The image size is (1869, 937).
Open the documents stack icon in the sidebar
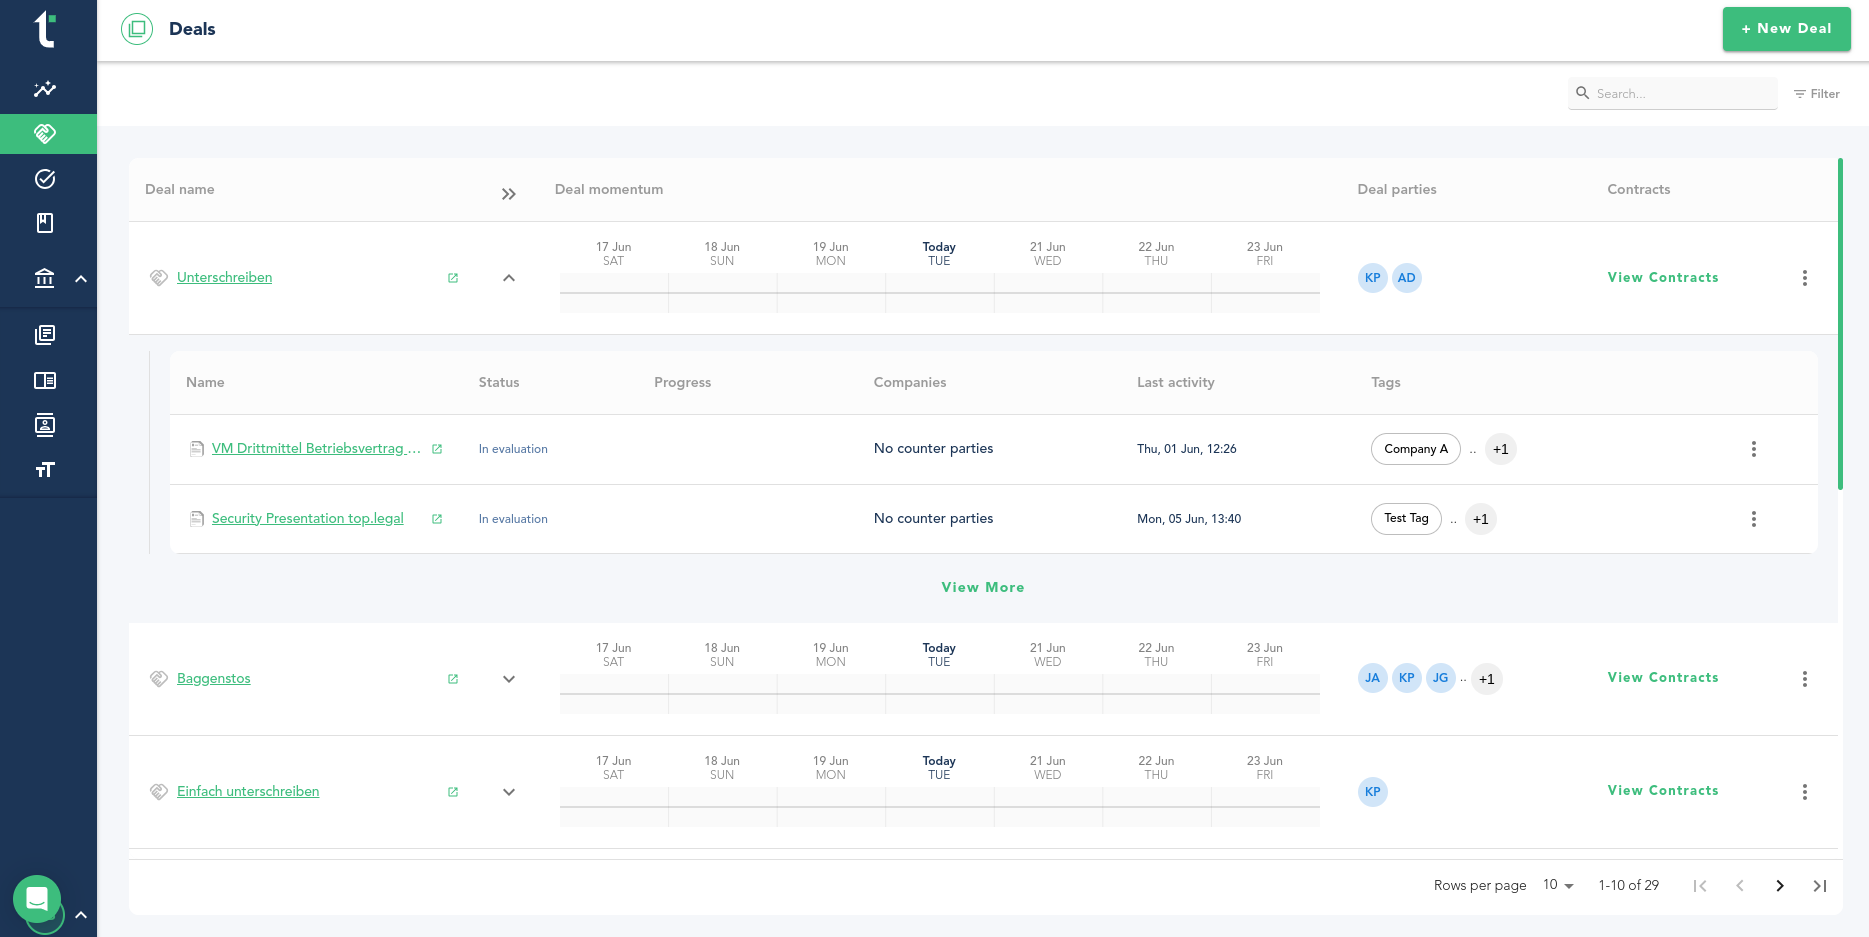click(x=45, y=334)
